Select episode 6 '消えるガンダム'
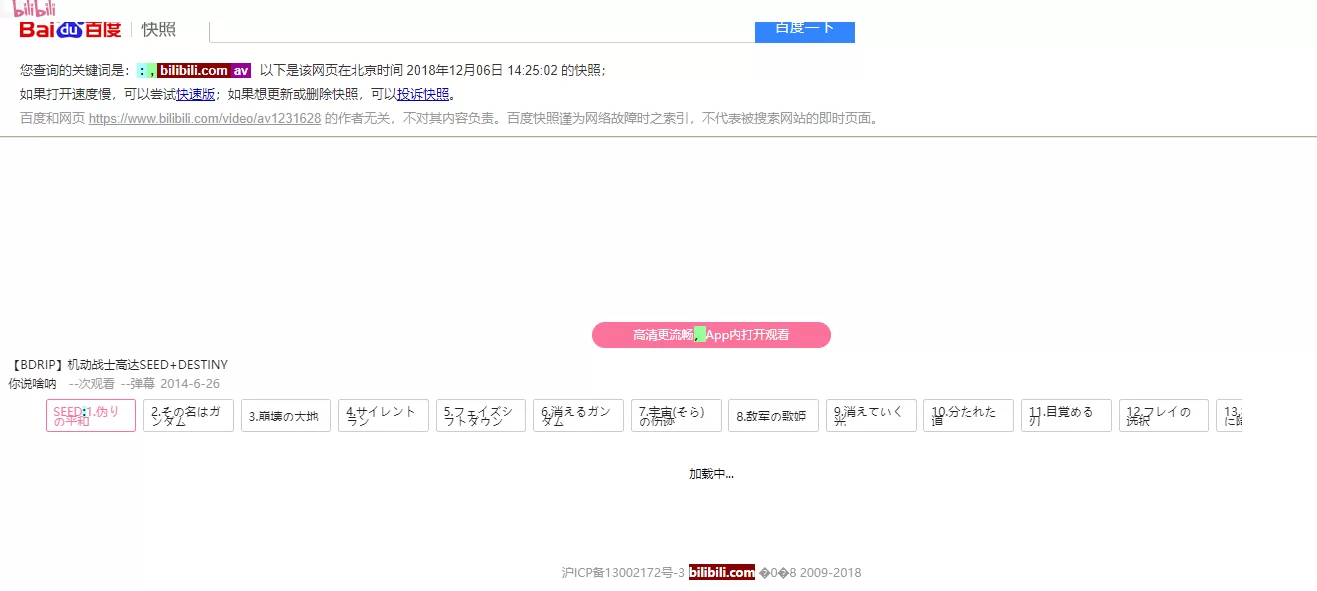 point(578,416)
